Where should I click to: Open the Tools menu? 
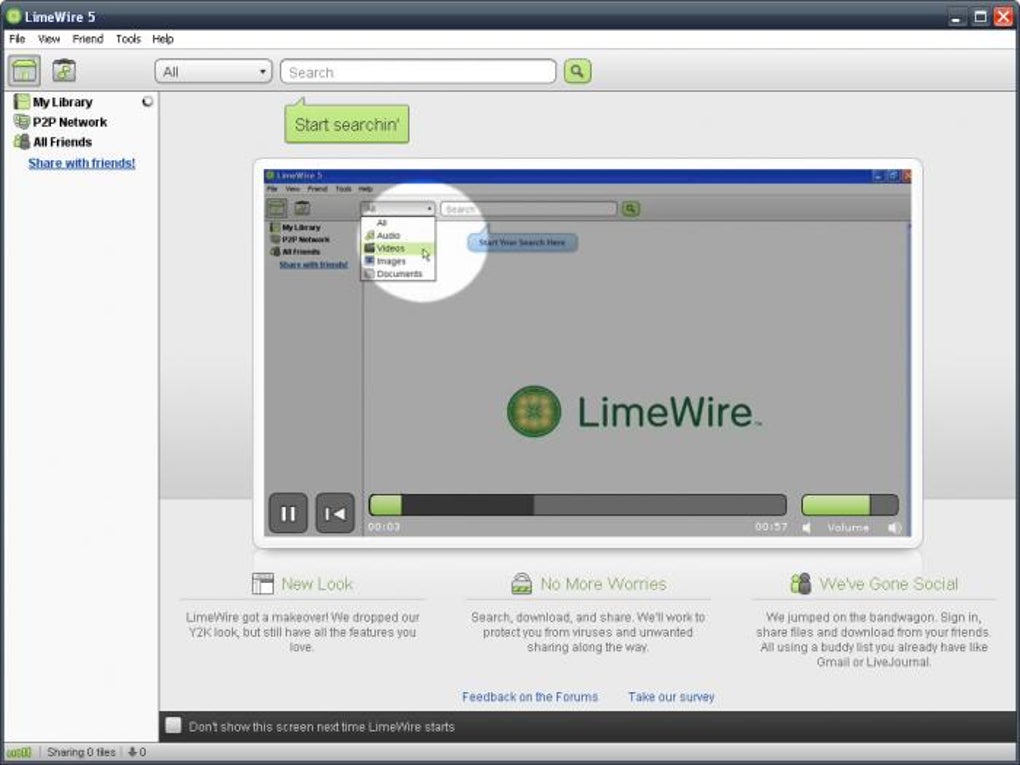(x=128, y=39)
